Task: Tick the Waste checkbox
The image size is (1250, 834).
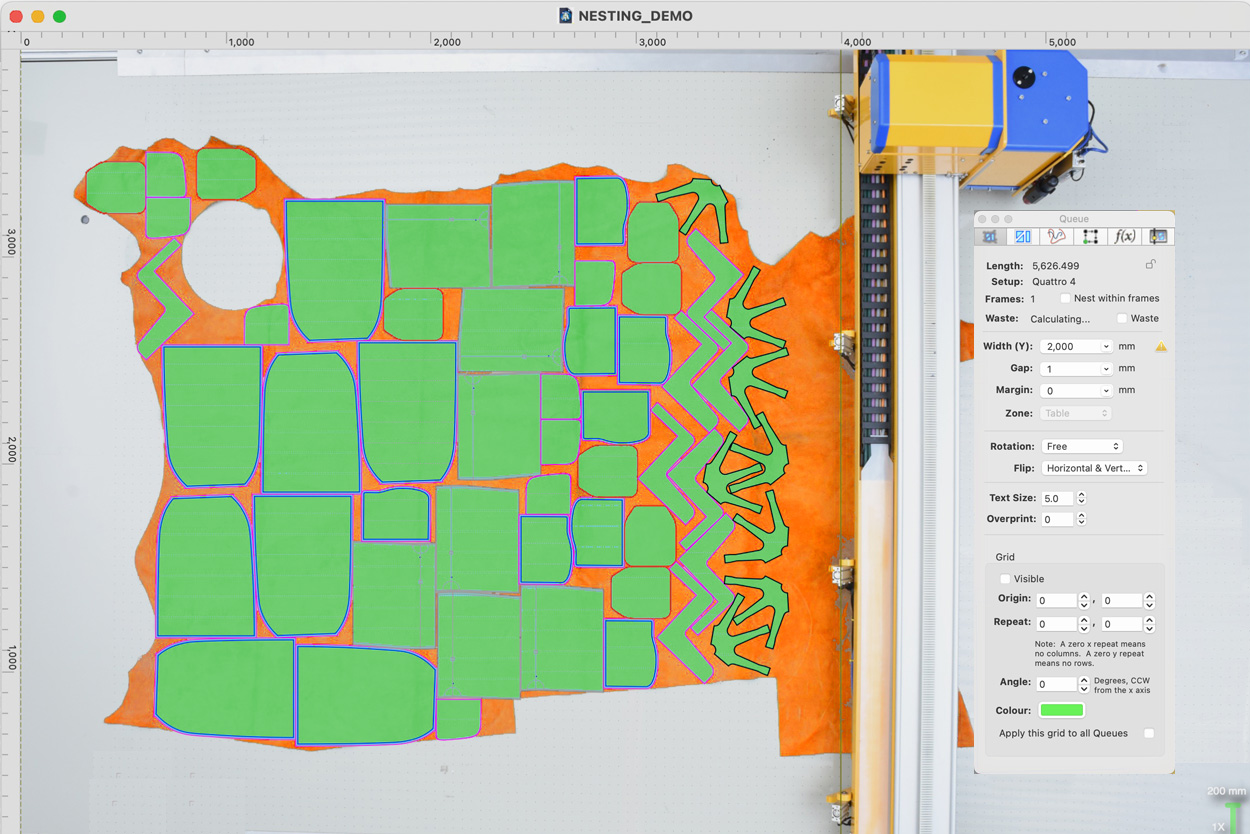Action: pos(1122,319)
